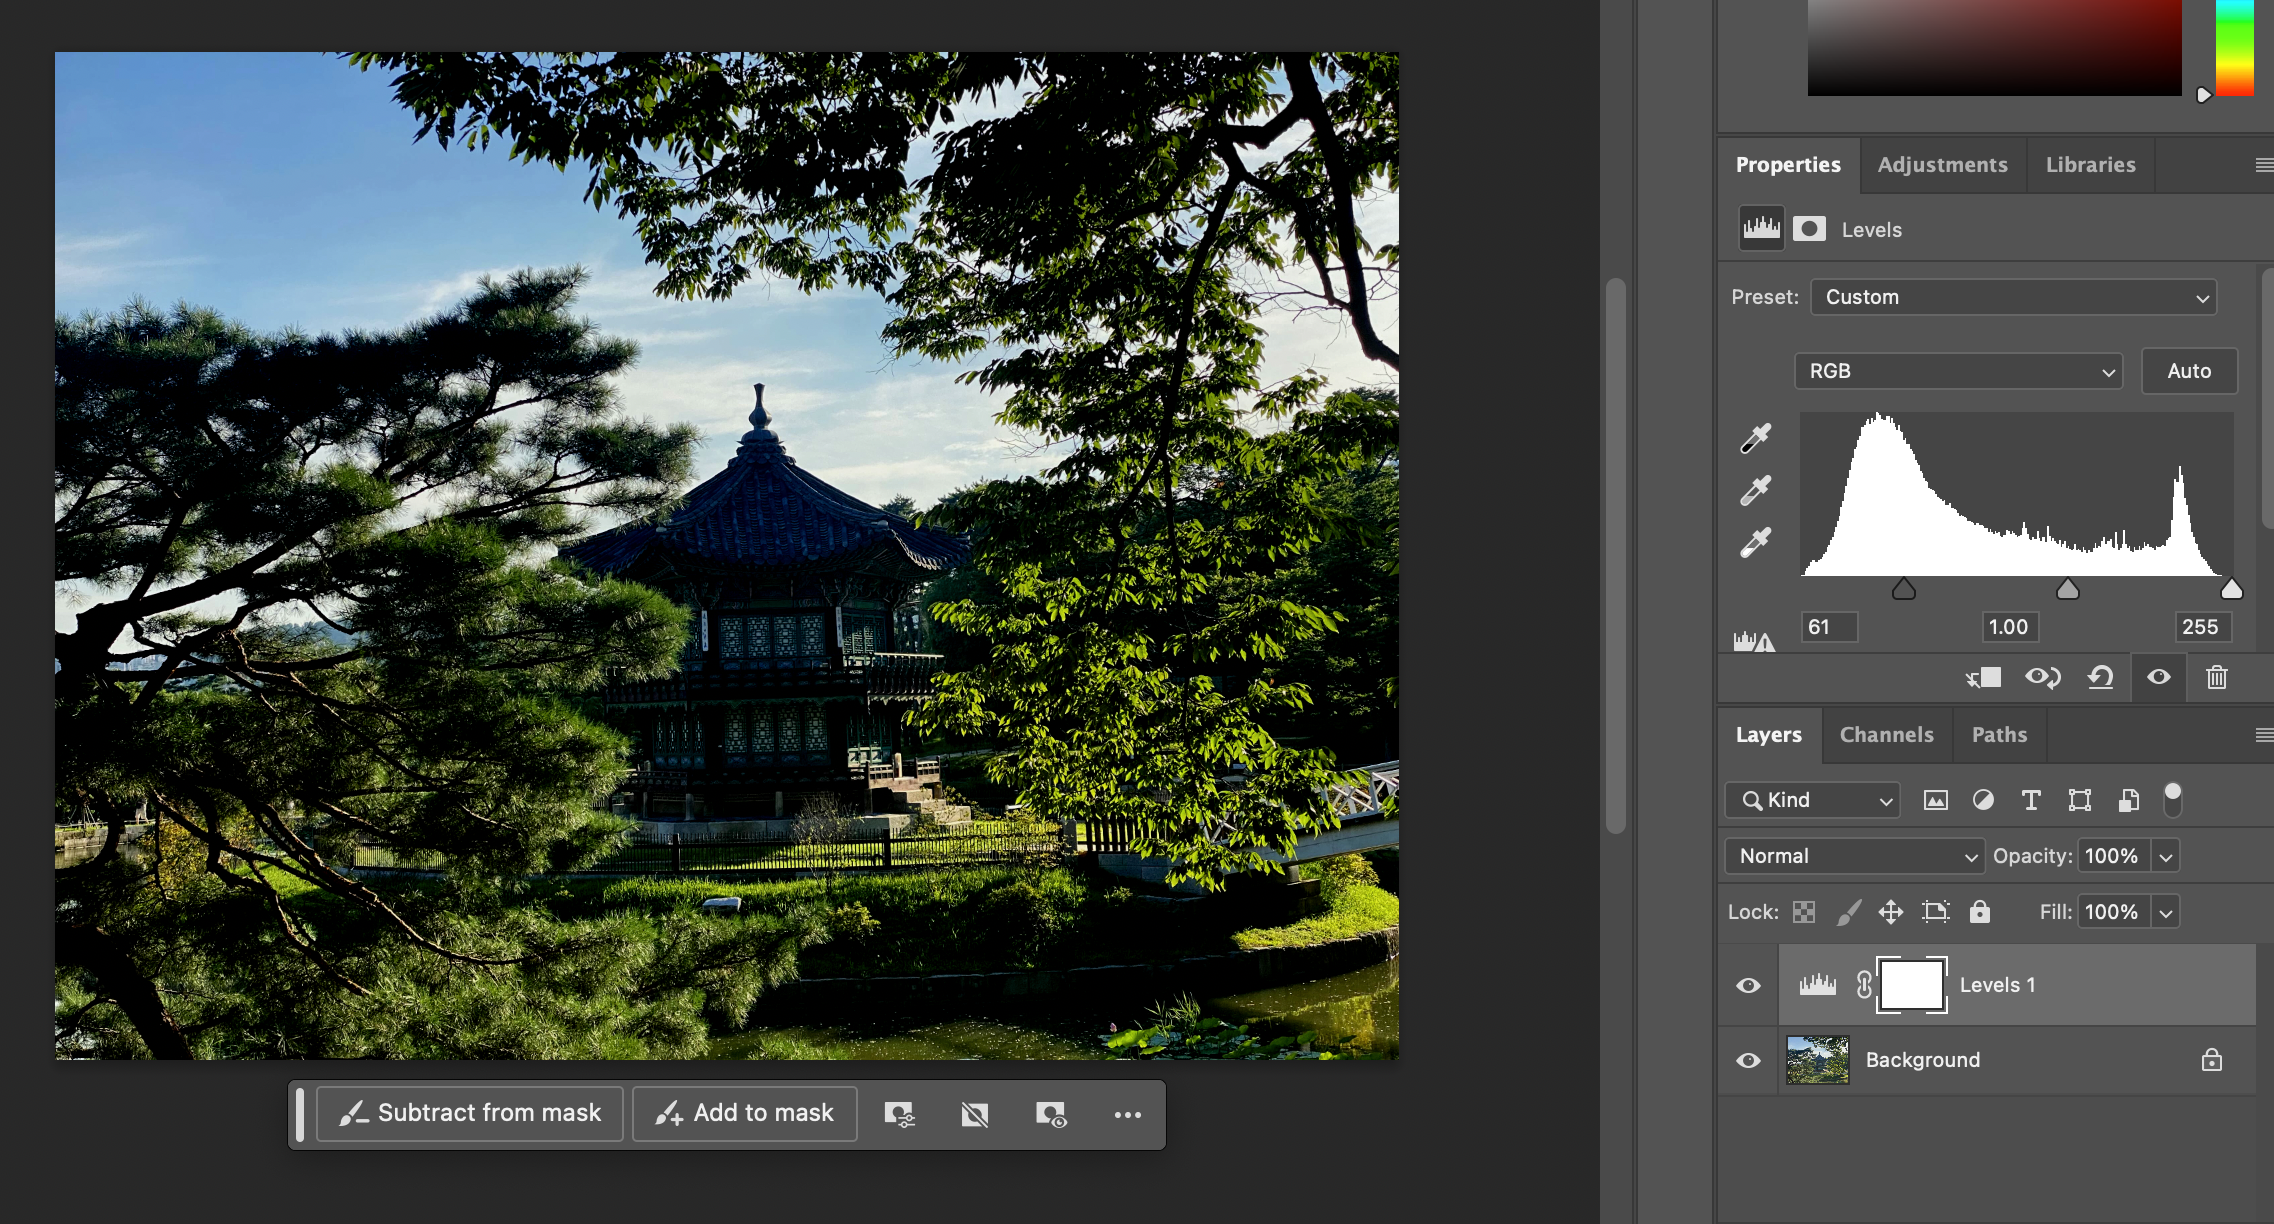The height and width of the screenshot is (1224, 2274).
Task: Hide the Background layer
Action: tap(1748, 1060)
